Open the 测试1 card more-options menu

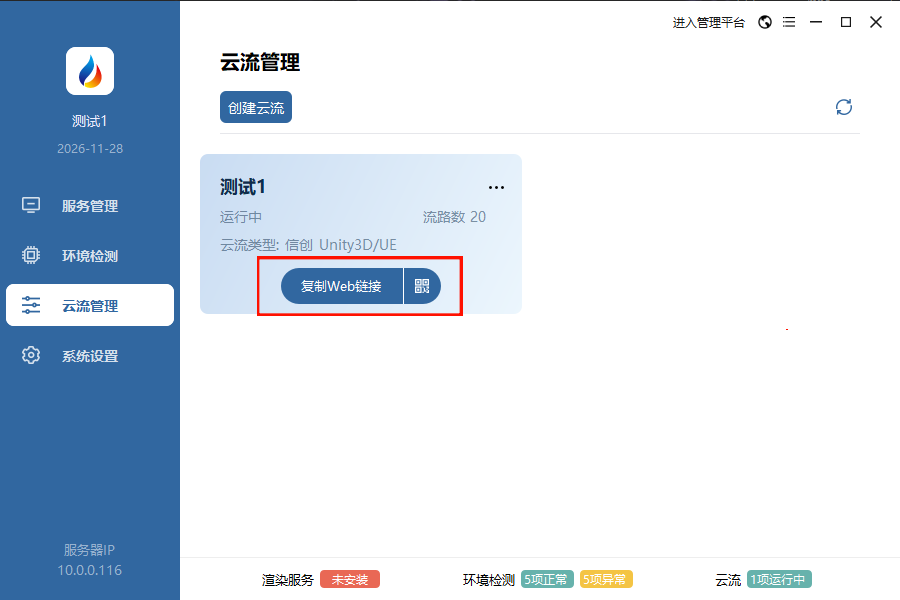tap(496, 187)
